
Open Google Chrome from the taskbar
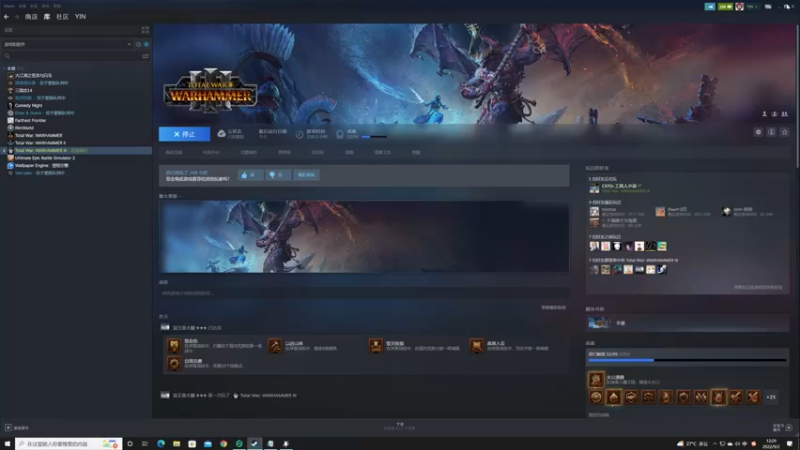click(223, 444)
